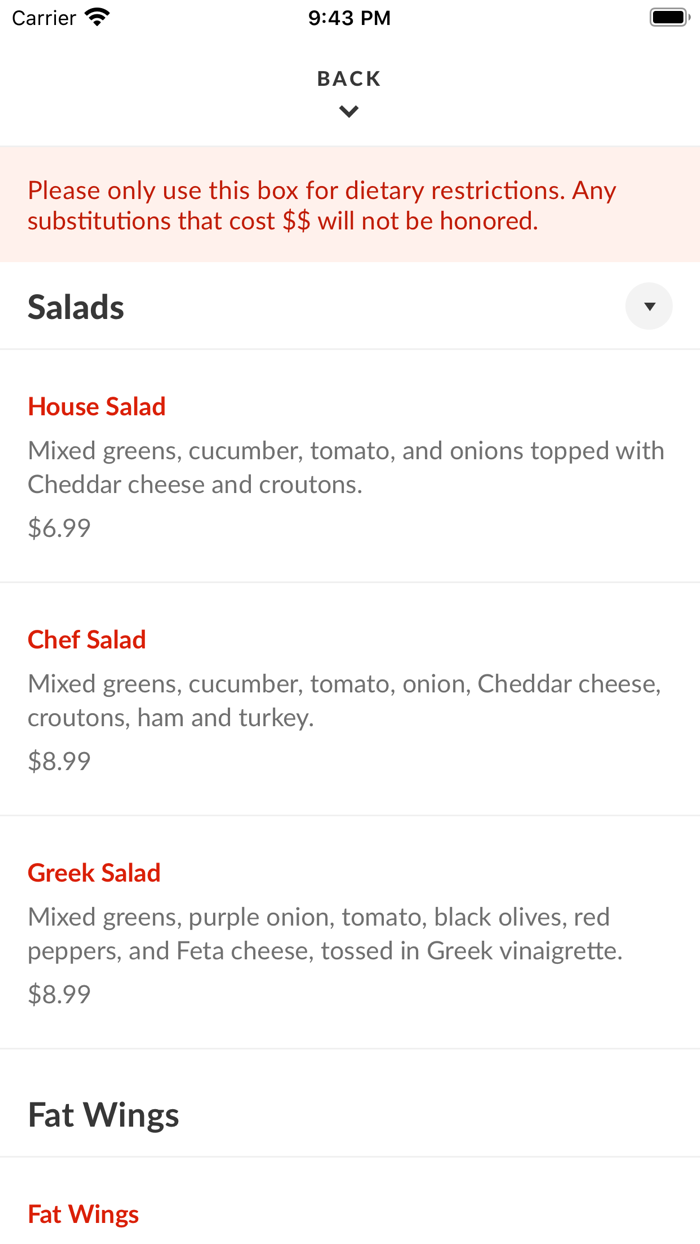Click the 9:43 PM clock
Viewport: 700px width, 1244px height.
pyautogui.click(x=349, y=18)
